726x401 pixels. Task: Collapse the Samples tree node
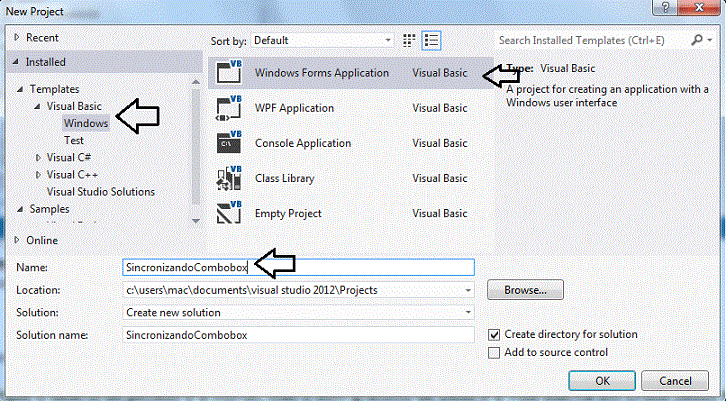coord(20,209)
